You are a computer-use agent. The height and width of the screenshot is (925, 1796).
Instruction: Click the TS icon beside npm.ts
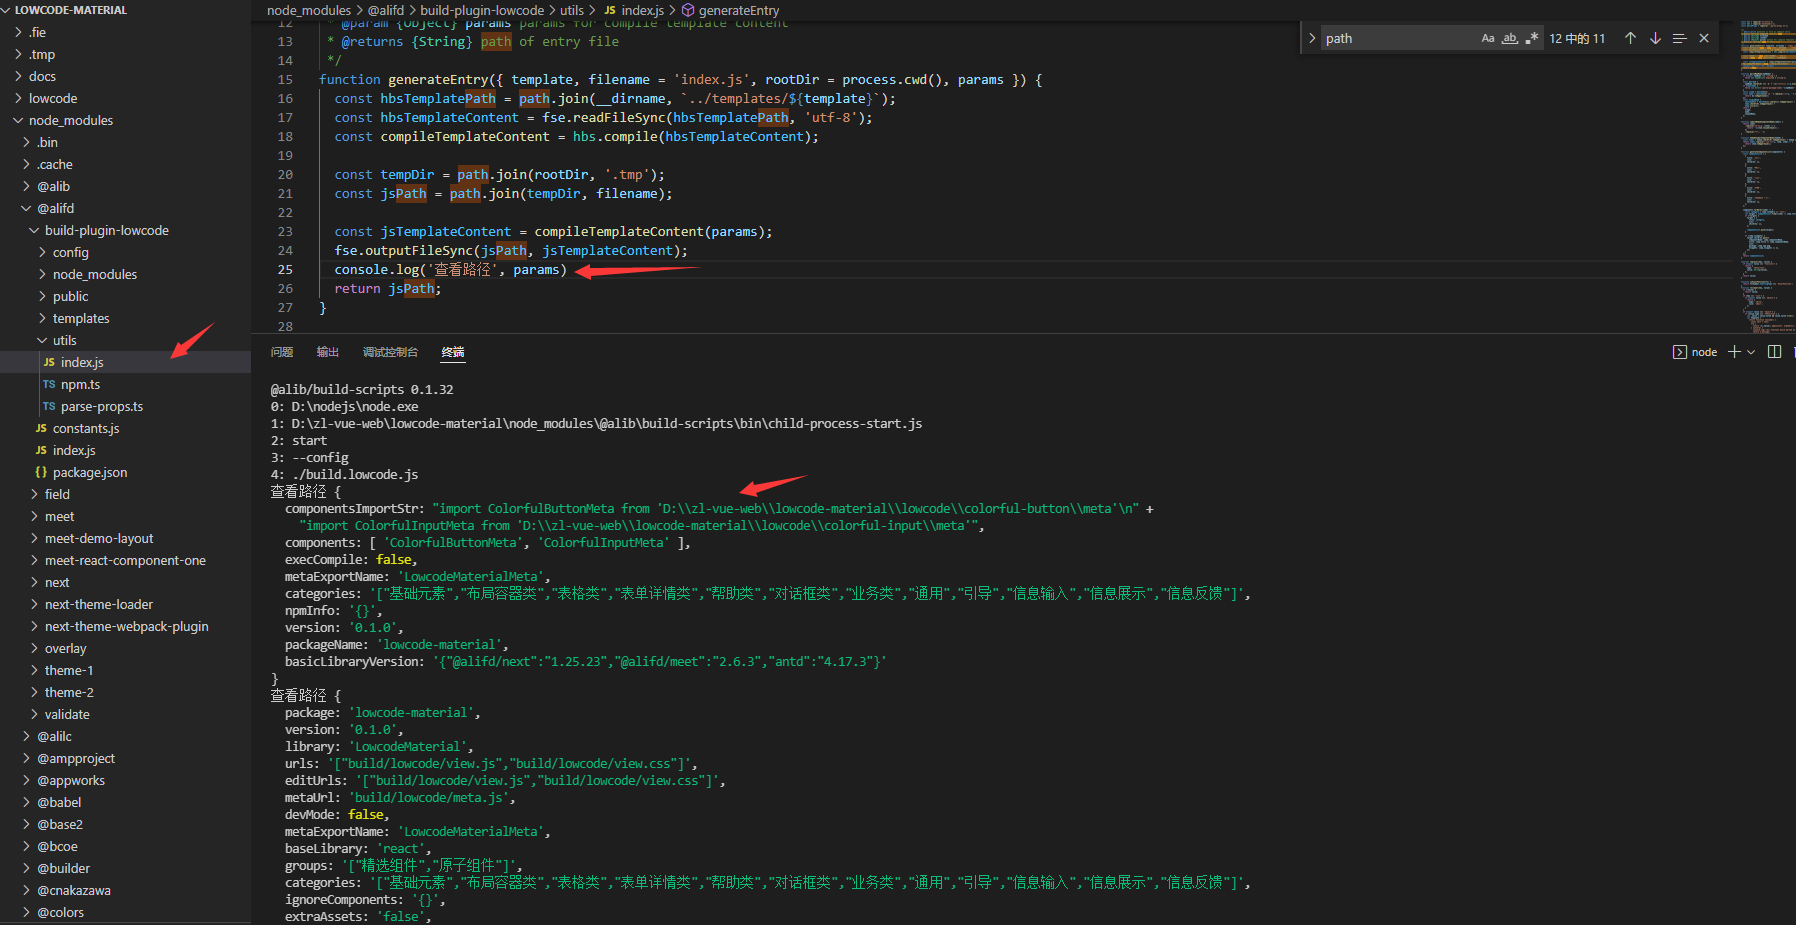point(49,384)
